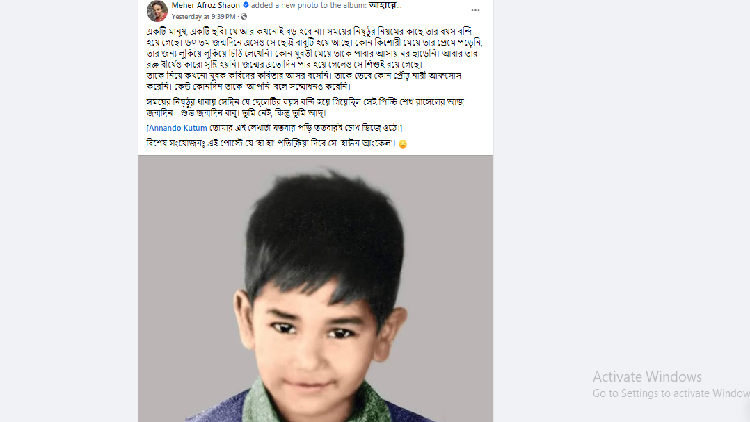Click the 'added a new photo' header text

[x=309, y=5]
